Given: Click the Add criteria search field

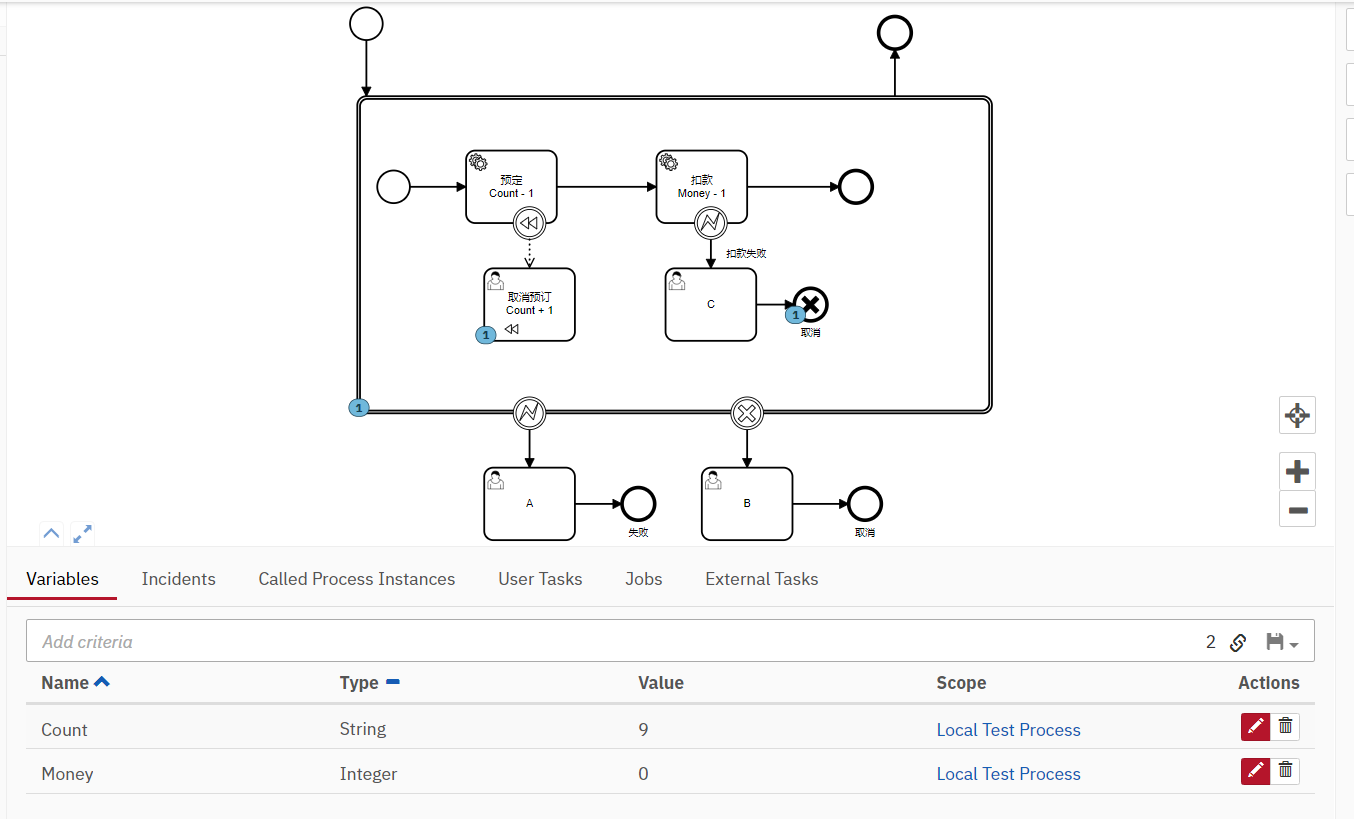Looking at the screenshot, I should click(300, 641).
